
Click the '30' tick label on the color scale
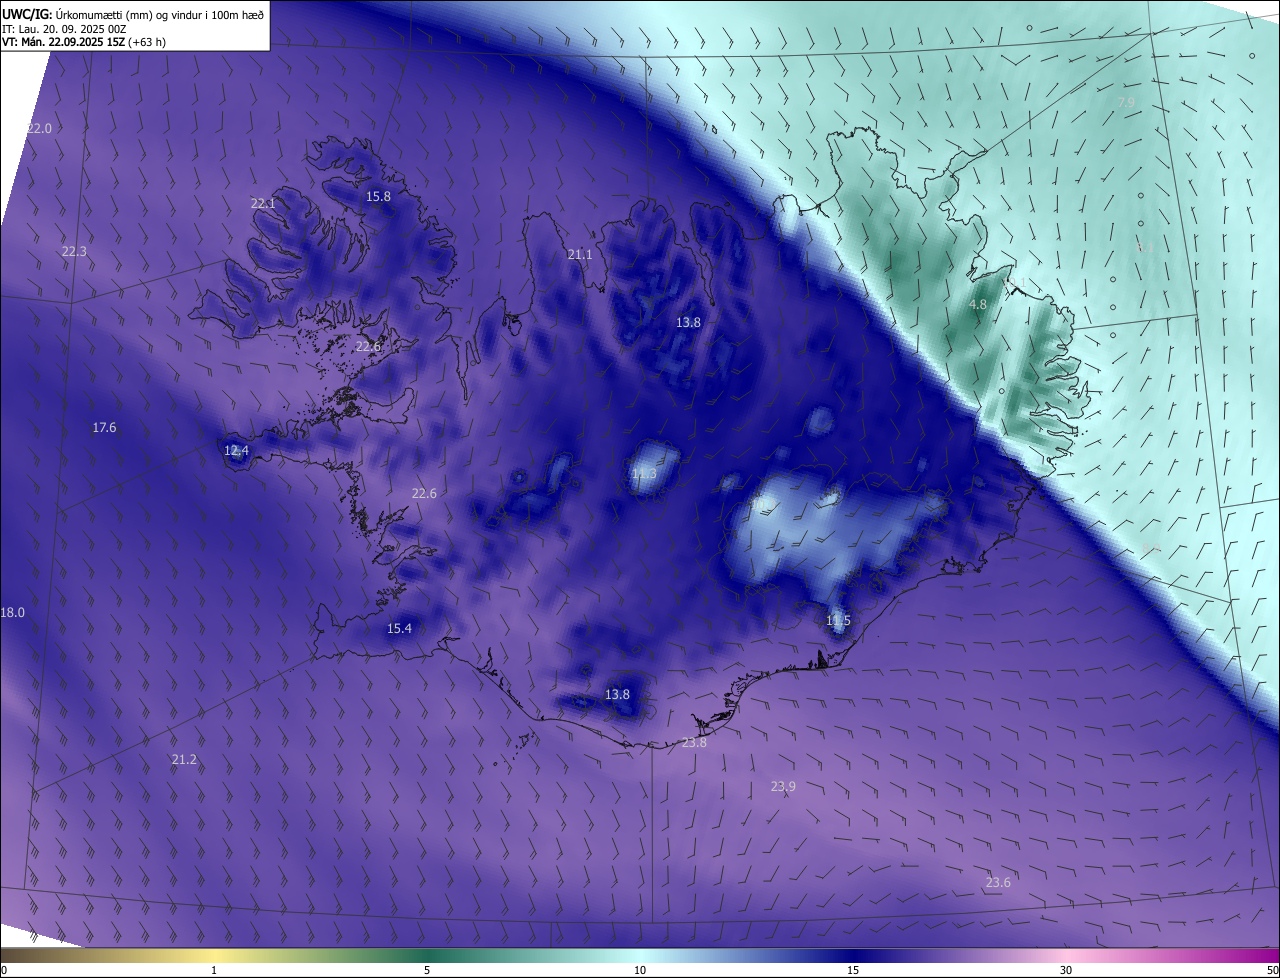[x=1066, y=970]
